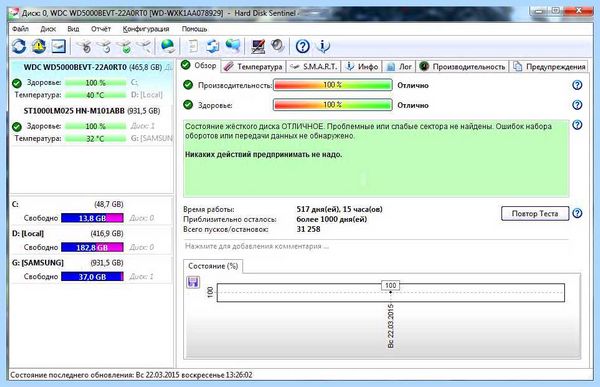Viewport: 600px width, 387px height.
Task: Click help icon next to Повтор Теста
Action: pyautogui.click(x=577, y=213)
